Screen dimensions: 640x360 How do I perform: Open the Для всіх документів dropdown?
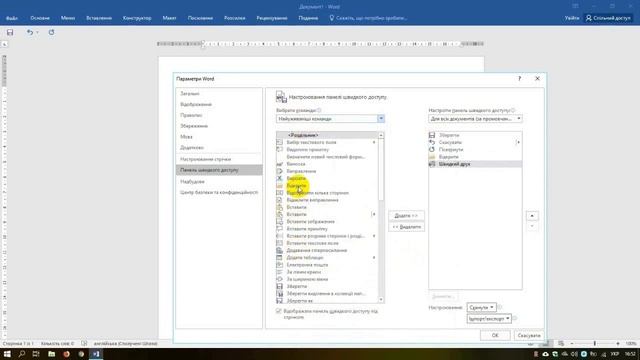coord(475,119)
